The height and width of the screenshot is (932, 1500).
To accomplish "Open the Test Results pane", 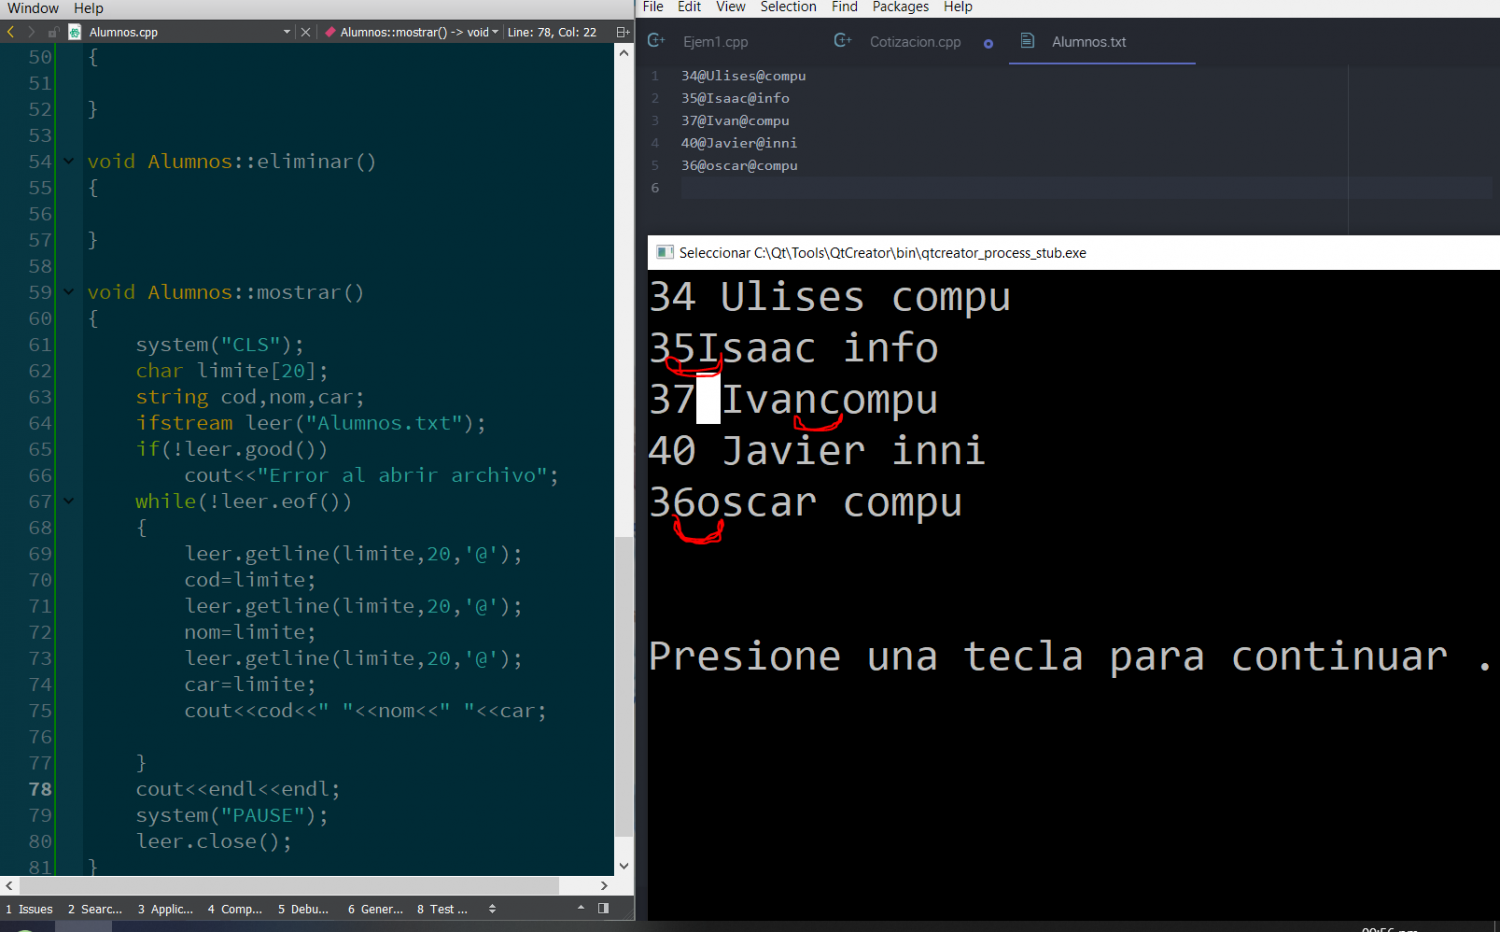I will [x=442, y=909].
